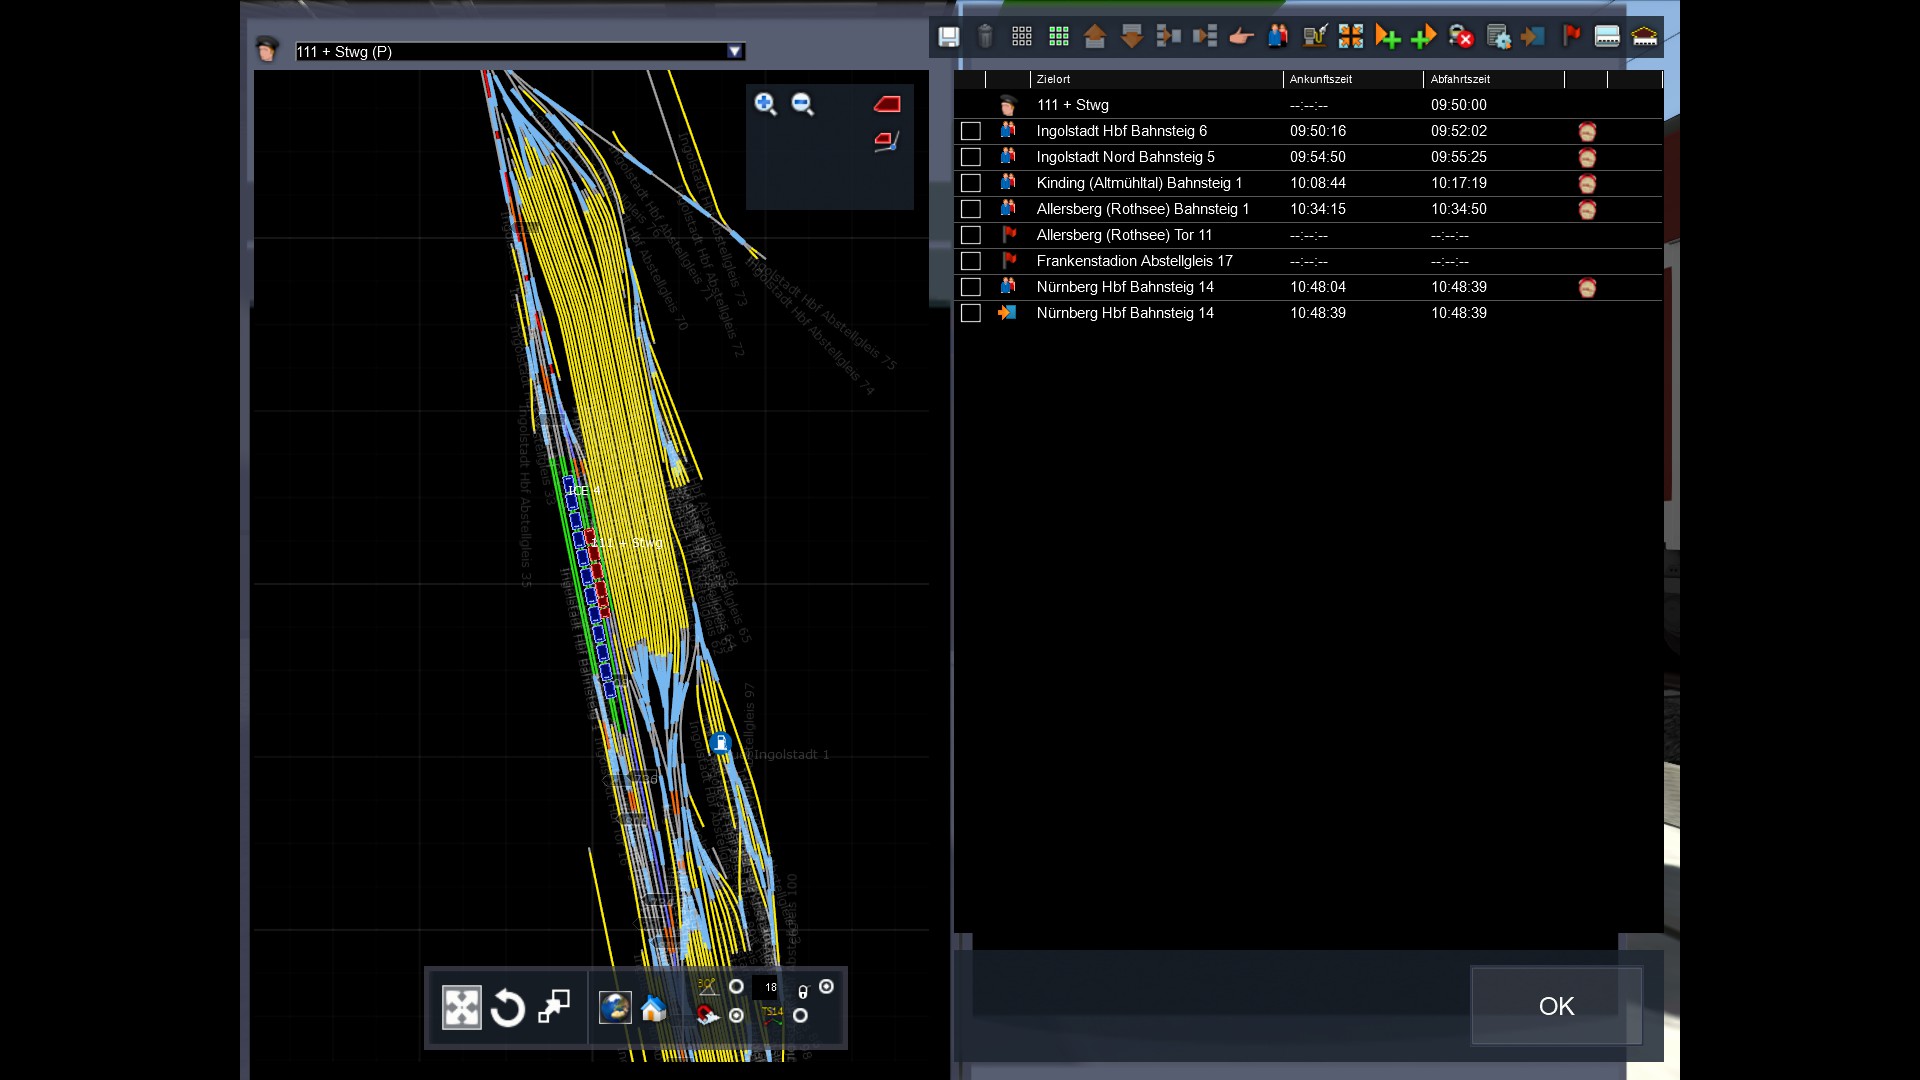
Task: Toggle the magnet snap radio button
Action: 737,1015
